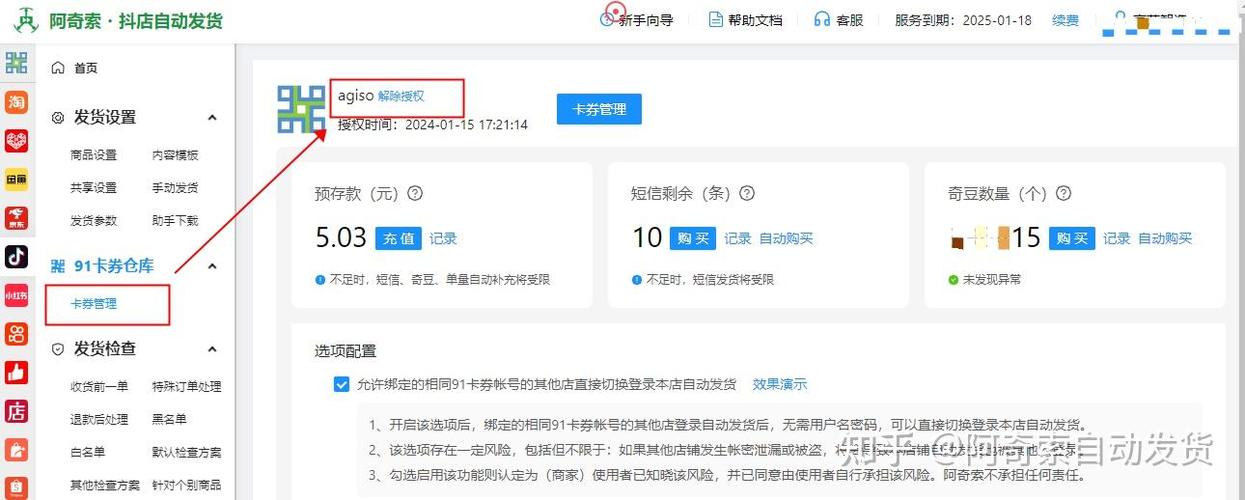Open 特殊订单处理 menu item
This screenshot has width=1245, height=500.
pyautogui.click(x=187, y=387)
